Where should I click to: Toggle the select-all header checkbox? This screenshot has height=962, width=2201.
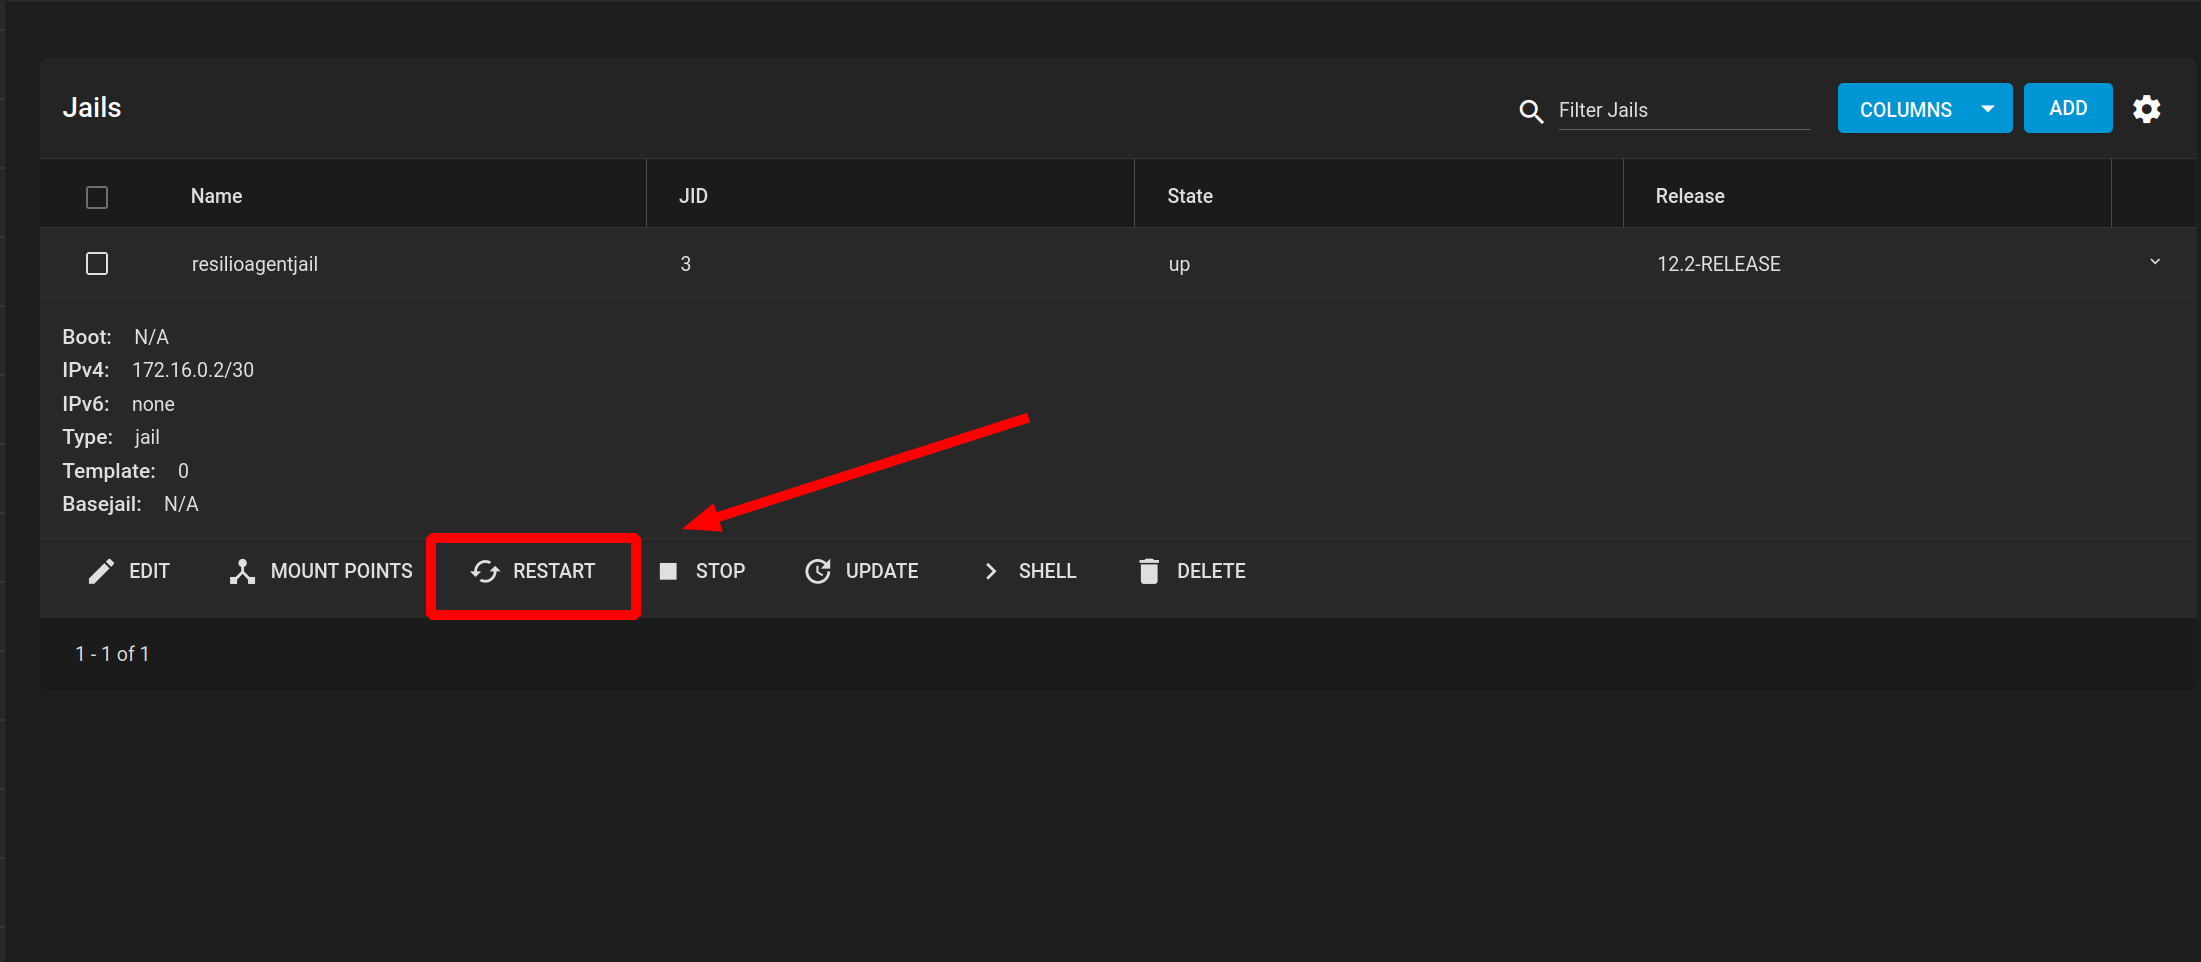(97, 197)
